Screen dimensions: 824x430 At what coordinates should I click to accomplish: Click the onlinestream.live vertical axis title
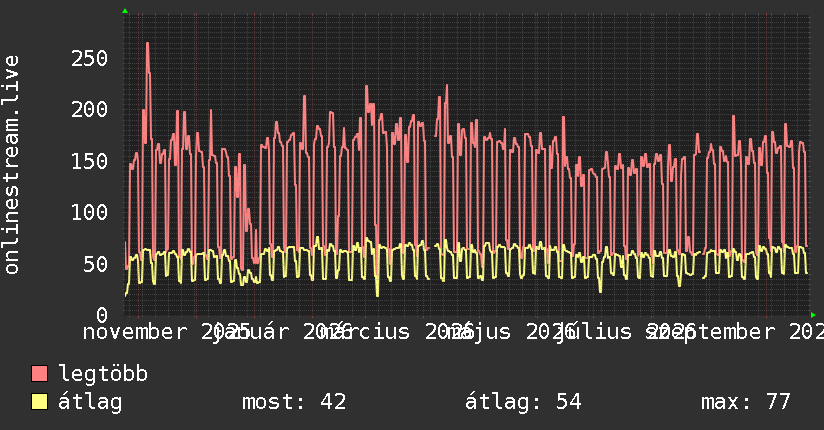pos(11,165)
